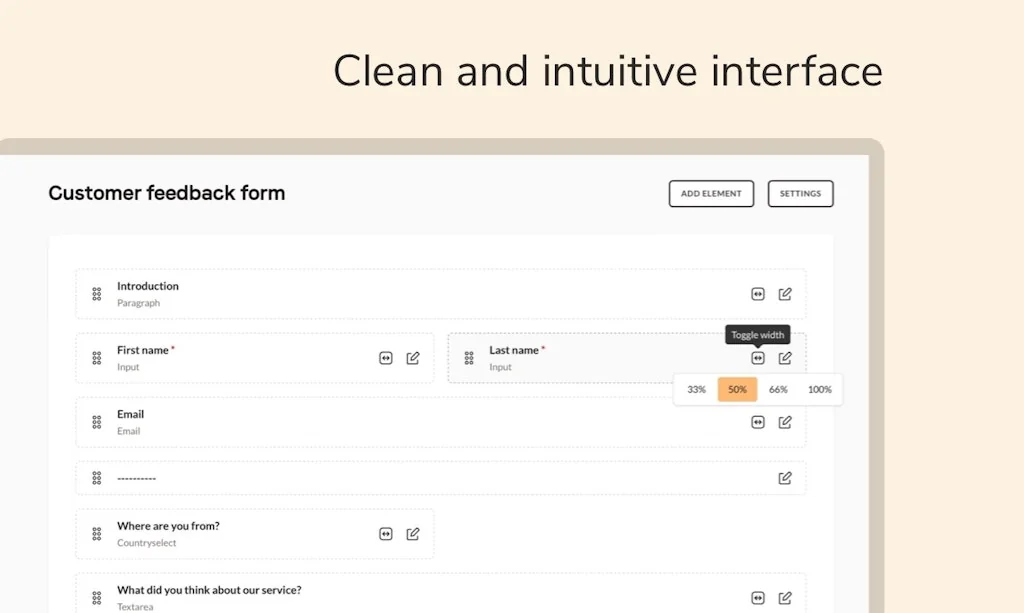Open width toggle for 'Where are you from?'
This screenshot has height=613, width=1024.
click(386, 533)
